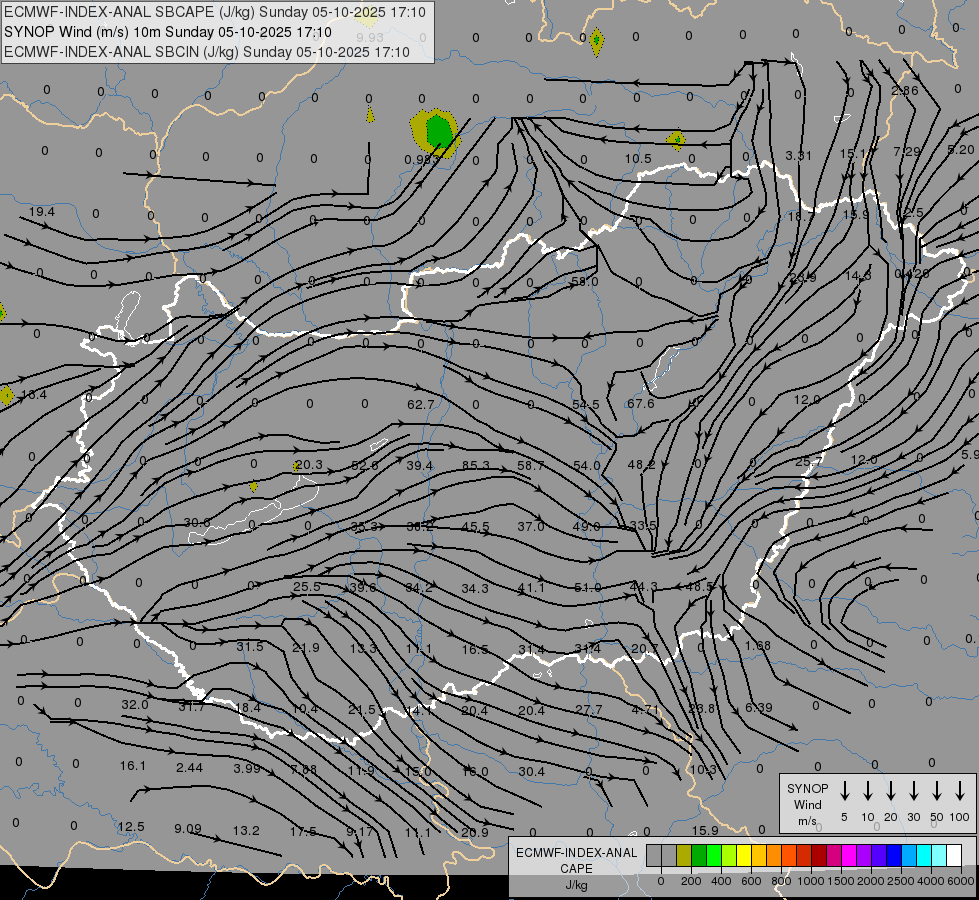
Task: Click the 4.71 value near southern border
Action: coord(644,710)
